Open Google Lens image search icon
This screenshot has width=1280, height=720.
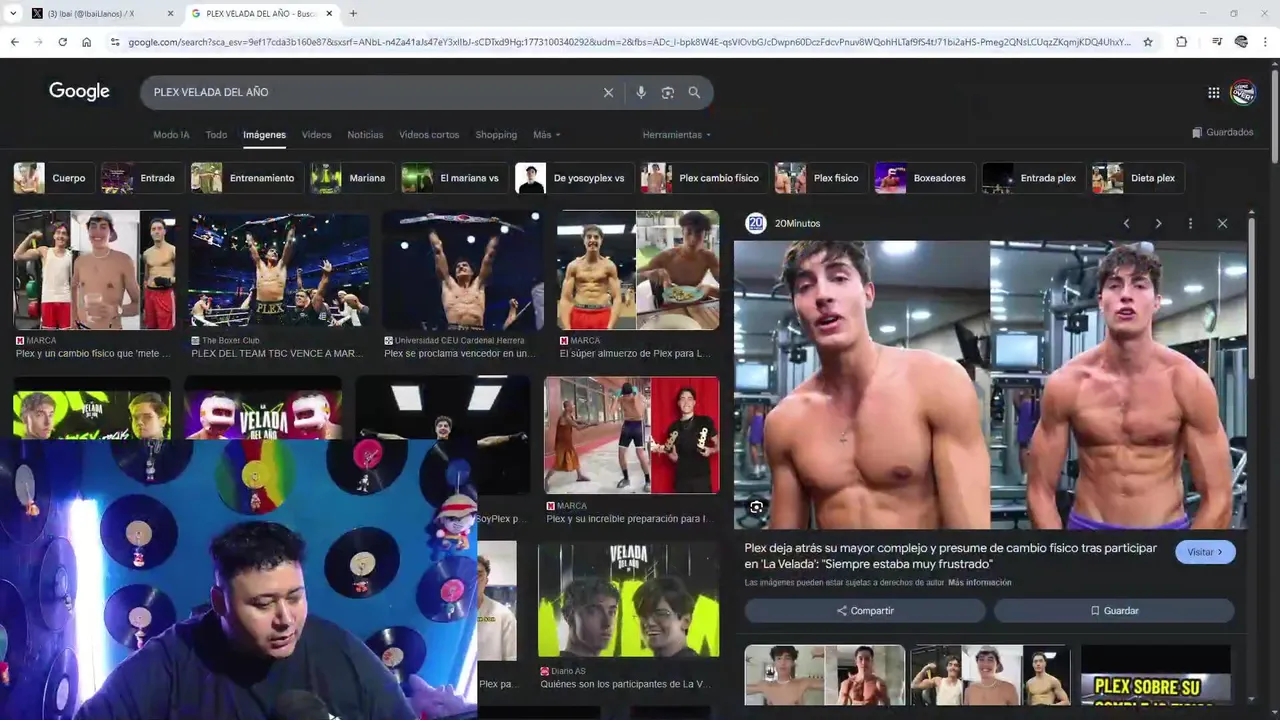point(668,92)
